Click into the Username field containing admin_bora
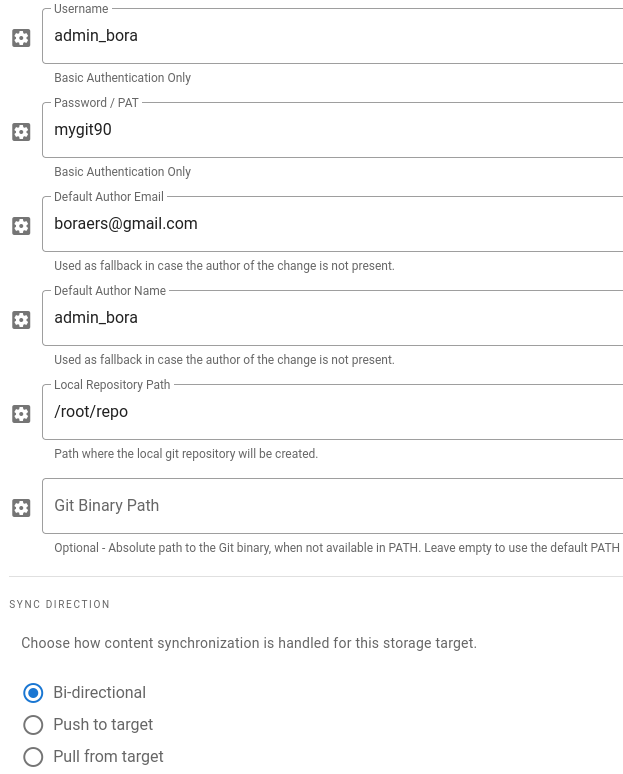 pos(330,36)
